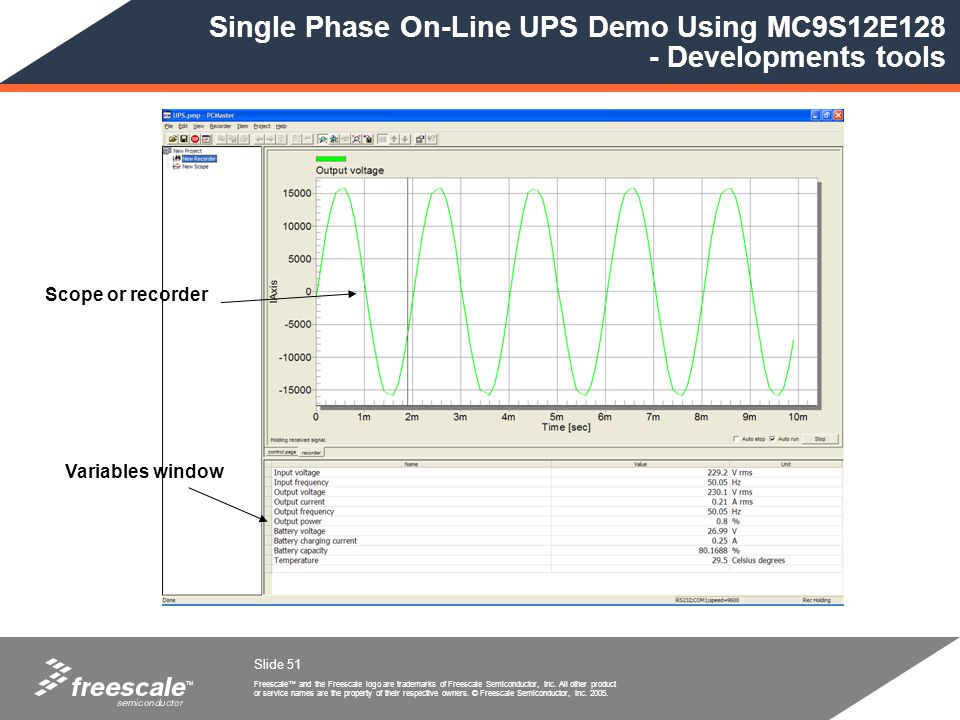Click the green Output voltage legend swatch

[331, 159]
